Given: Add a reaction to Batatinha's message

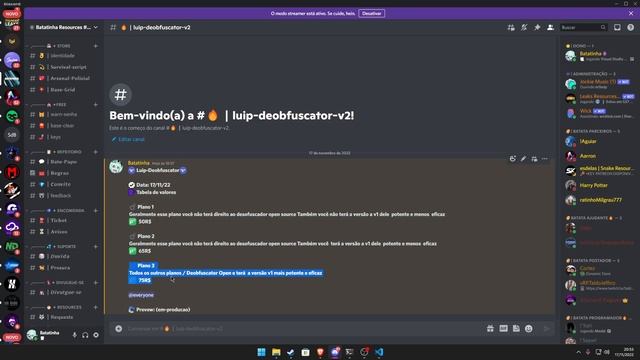Looking at the screenshot, I should pyautogui.click(x=513, y=159).
